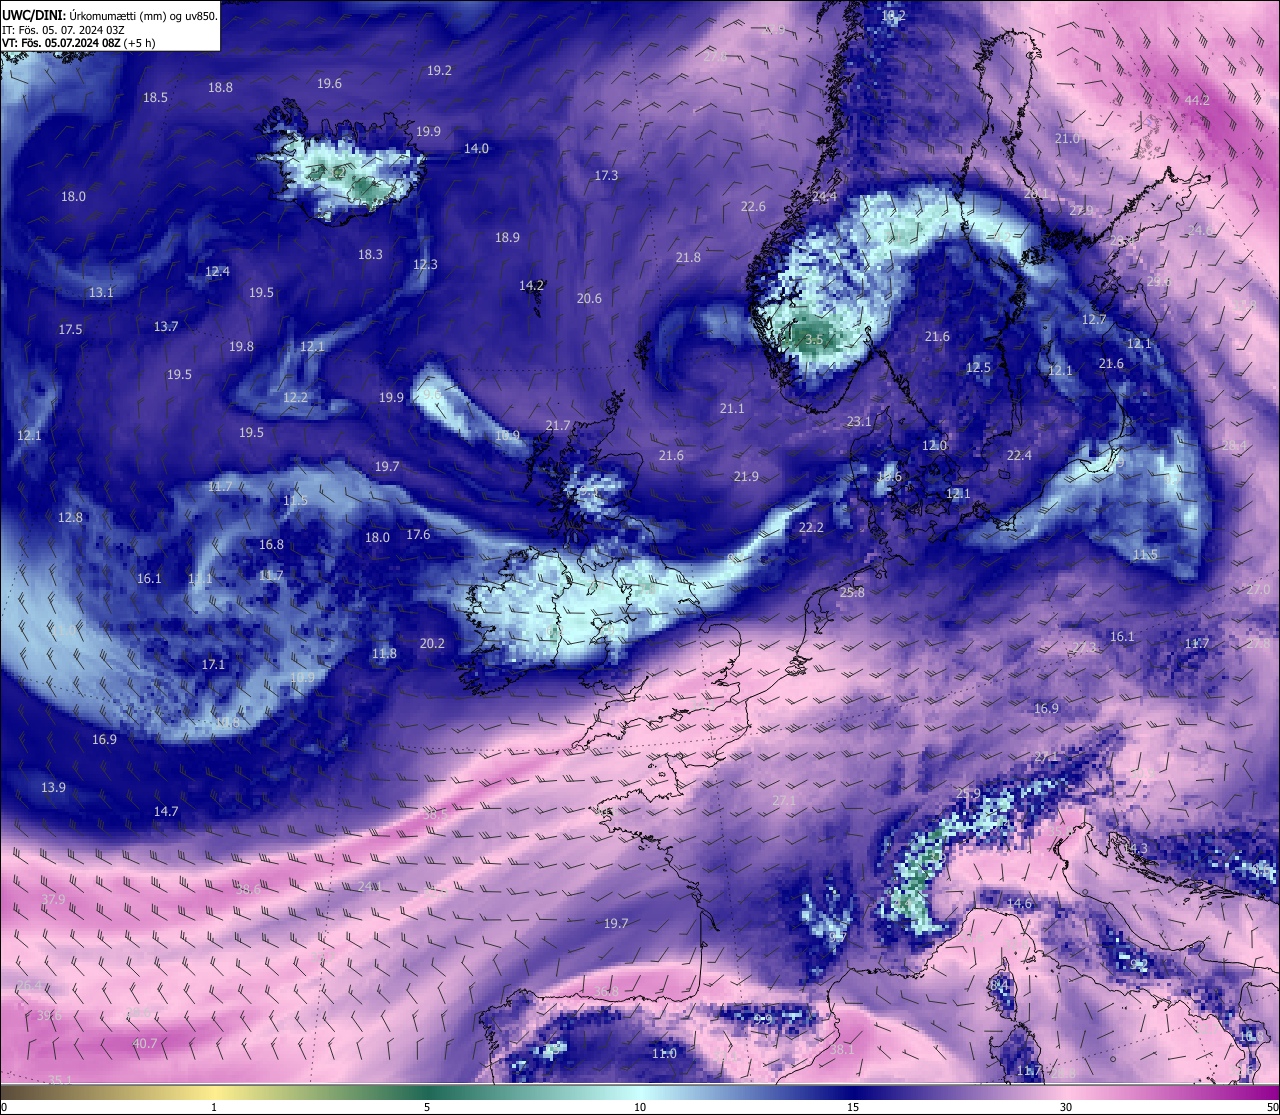Select the 12.4 value label
The image size is (1280, 1115).
pyautogui.click(x=217, y=272)
